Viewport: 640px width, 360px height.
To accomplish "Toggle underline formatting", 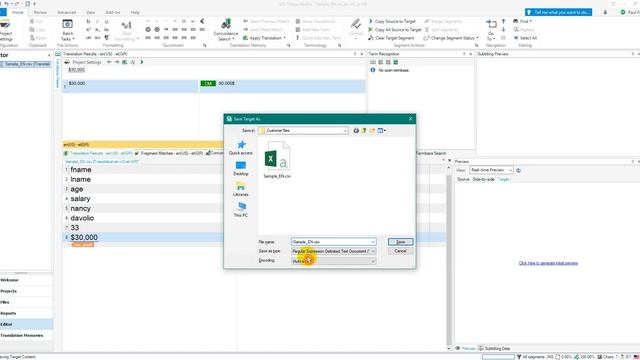I will [107, 22].
